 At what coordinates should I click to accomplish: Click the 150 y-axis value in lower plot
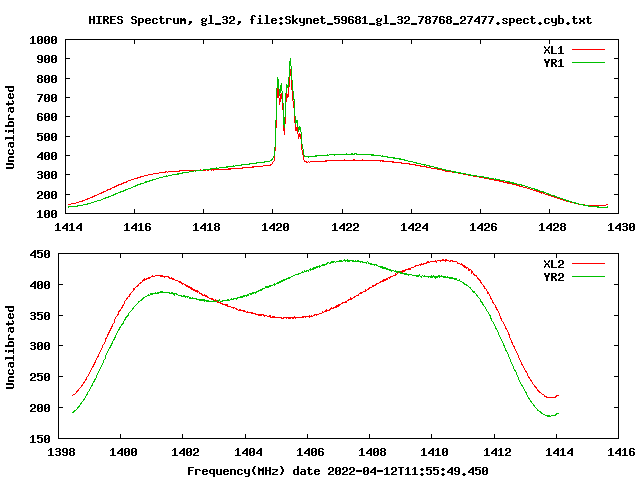40,439
